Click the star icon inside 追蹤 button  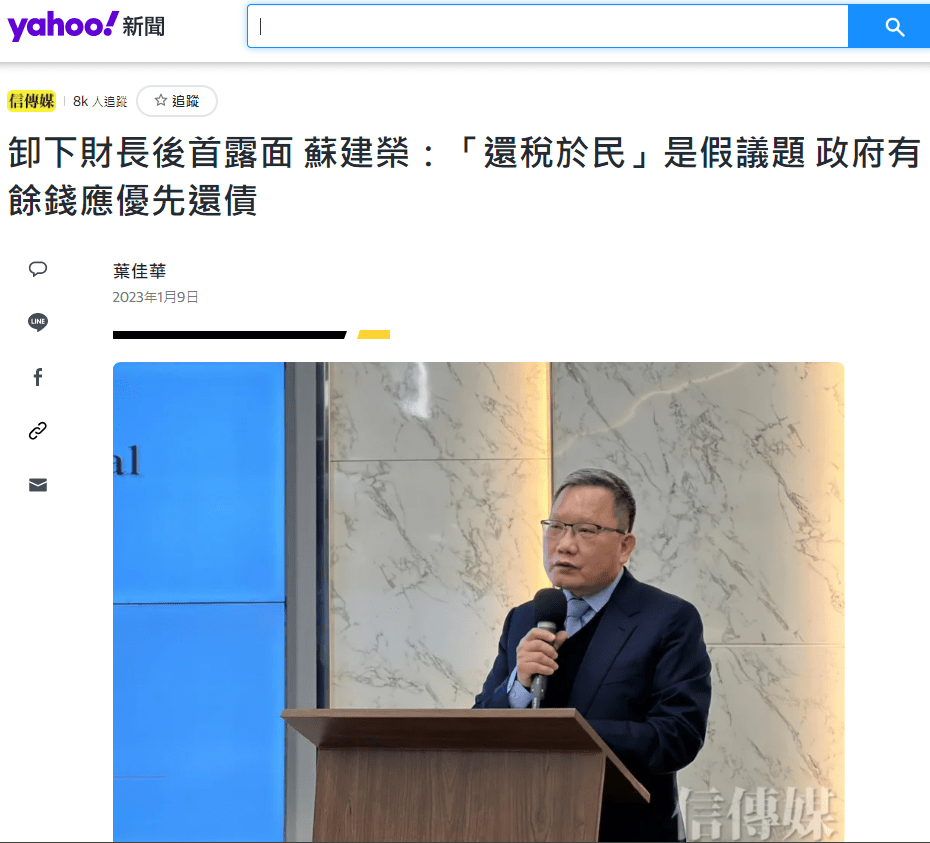(x=161, y=100)
